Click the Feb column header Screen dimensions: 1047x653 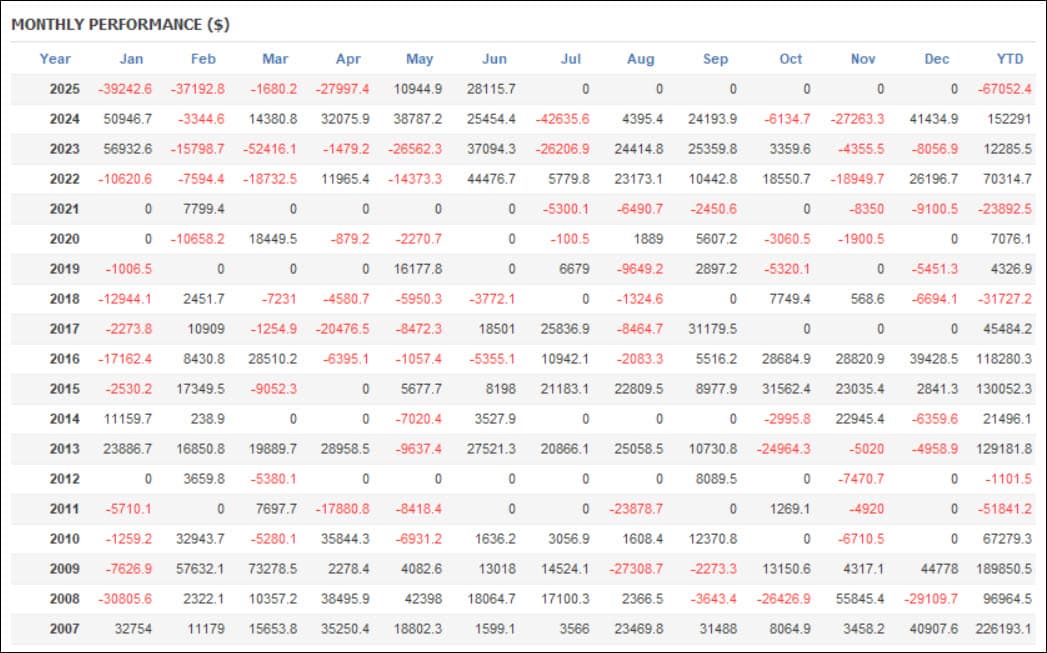(x=203, y=59)
